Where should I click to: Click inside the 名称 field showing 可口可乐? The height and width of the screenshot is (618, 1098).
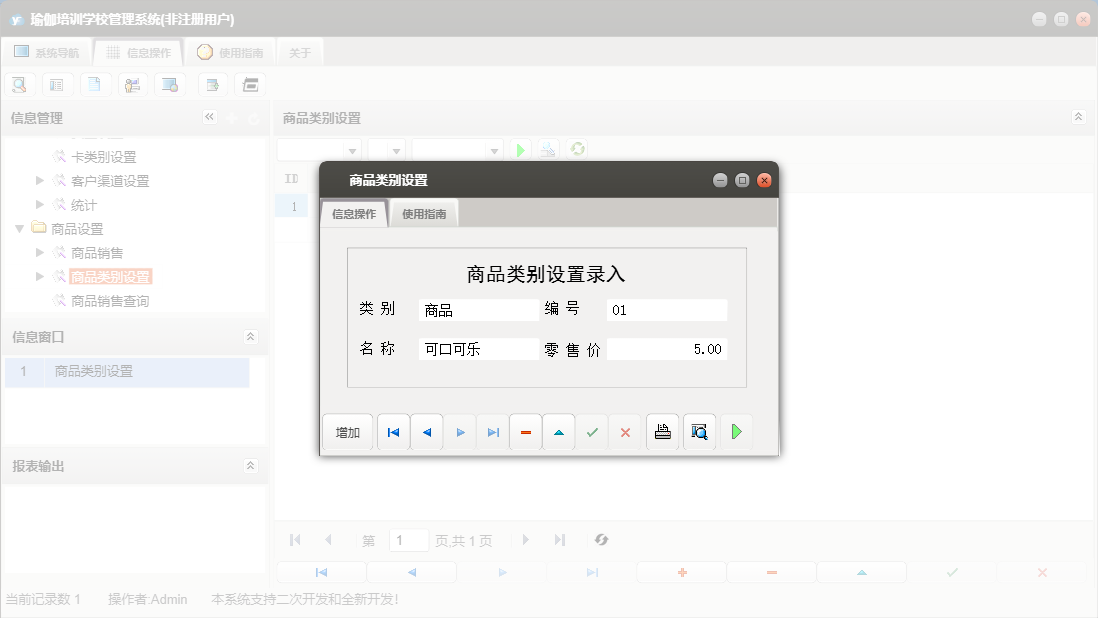477,349
